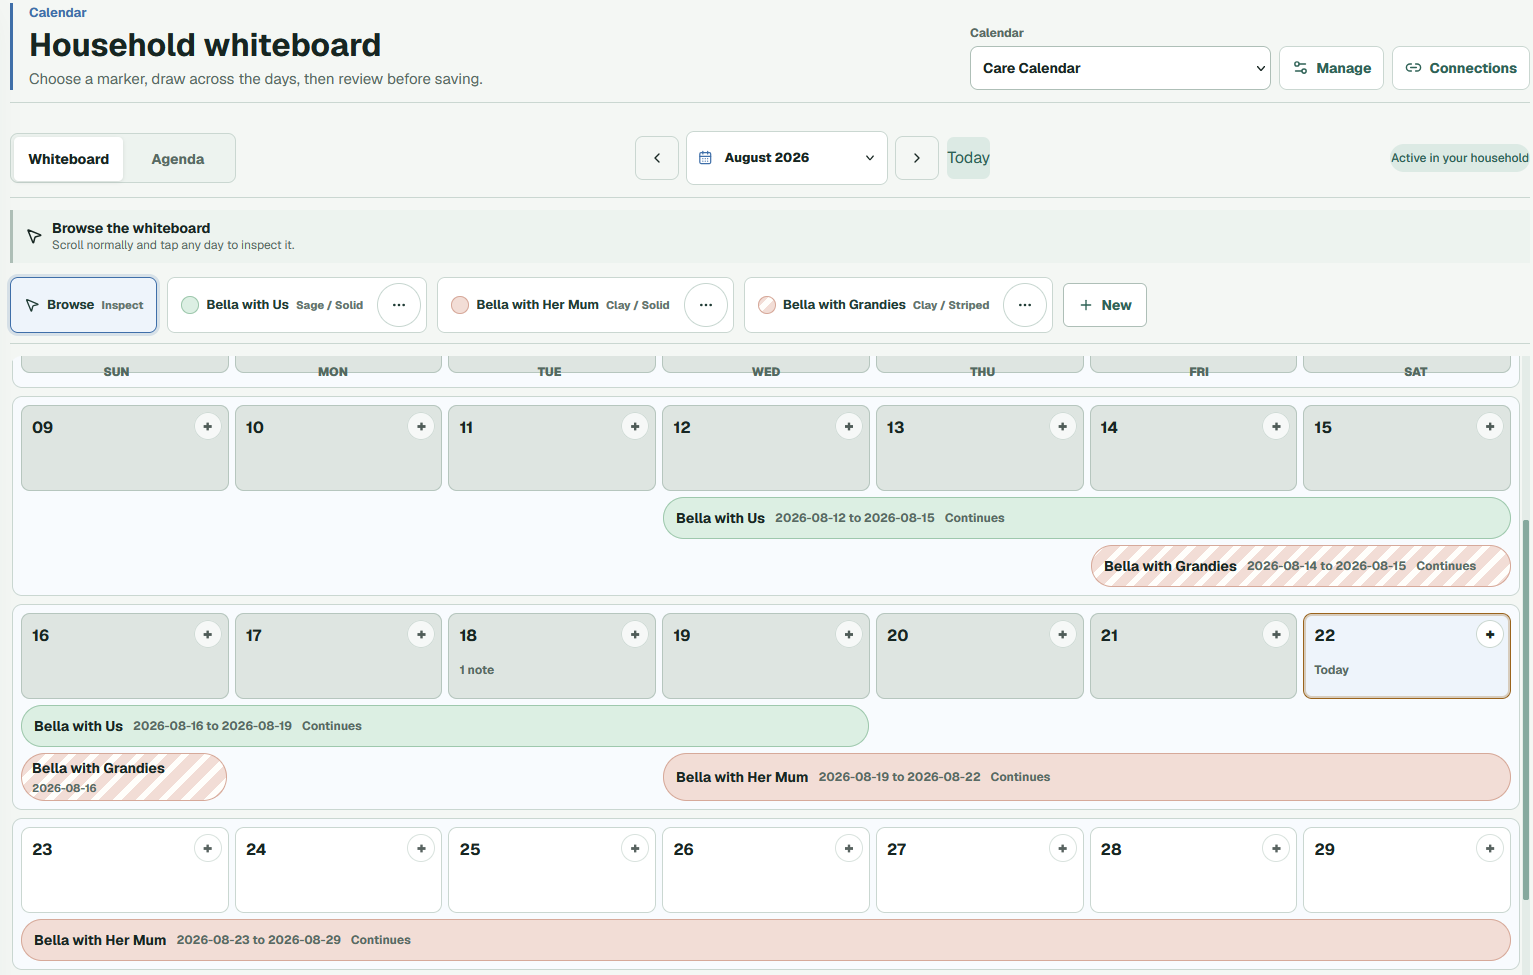Add an entry on day 09
This screenshot has height=975, width=1533.
click(208, 427)
